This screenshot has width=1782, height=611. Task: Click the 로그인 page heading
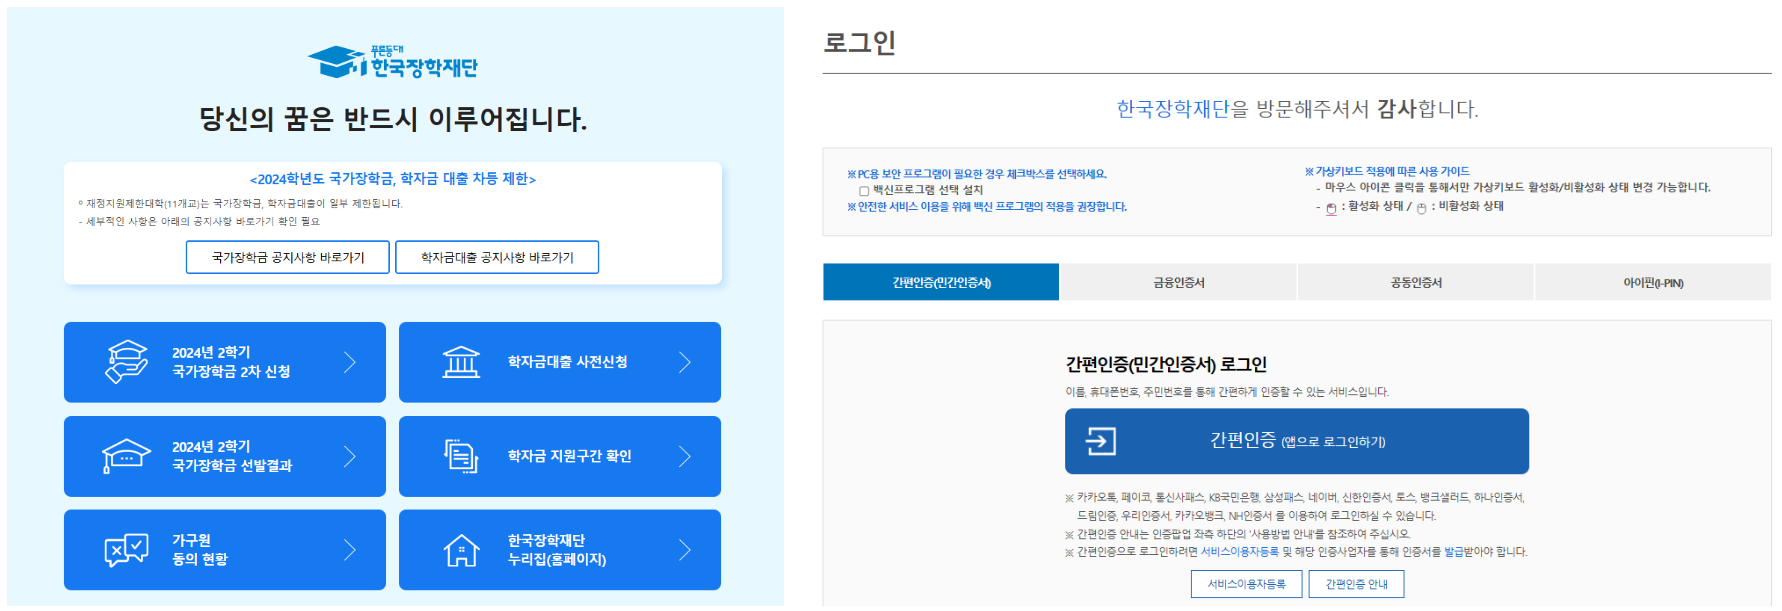[859, 42]
